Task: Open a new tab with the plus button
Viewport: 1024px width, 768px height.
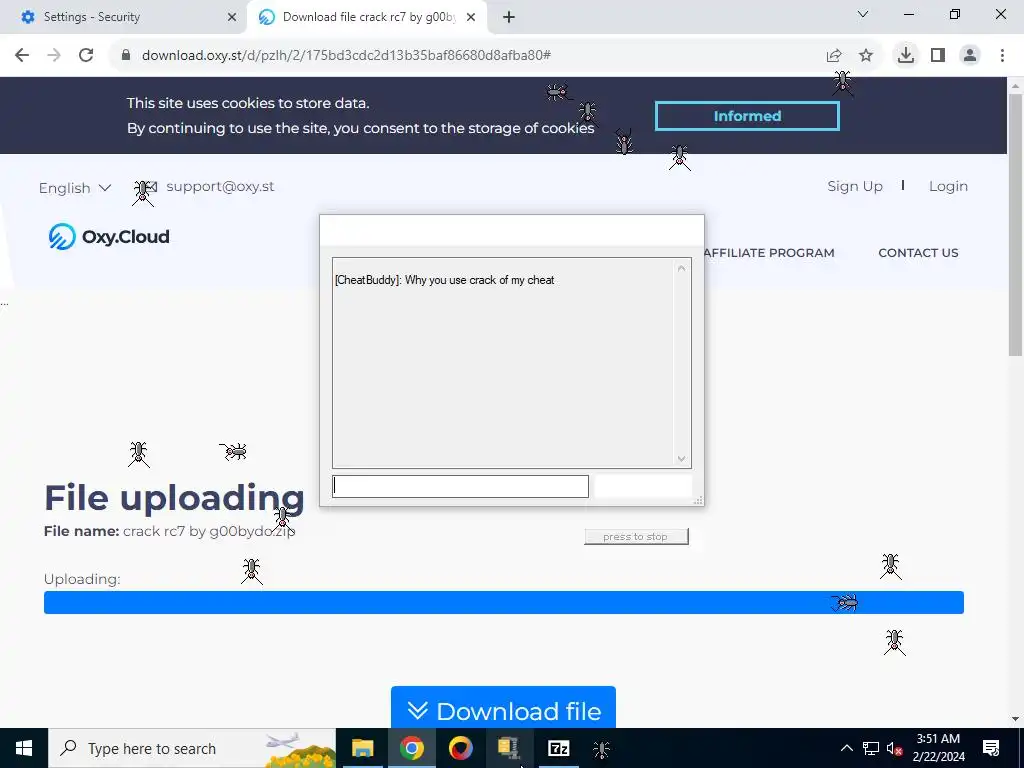Action: point(509,17)
